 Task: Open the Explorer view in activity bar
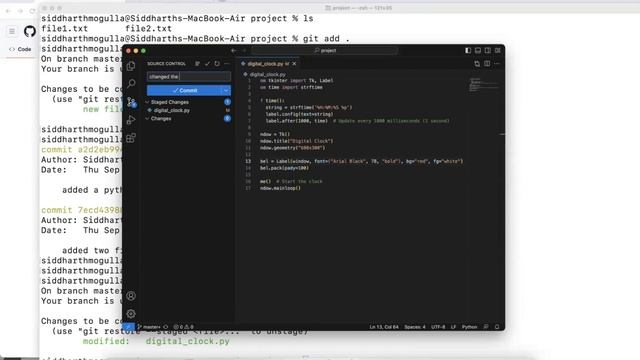coord(131,66)
